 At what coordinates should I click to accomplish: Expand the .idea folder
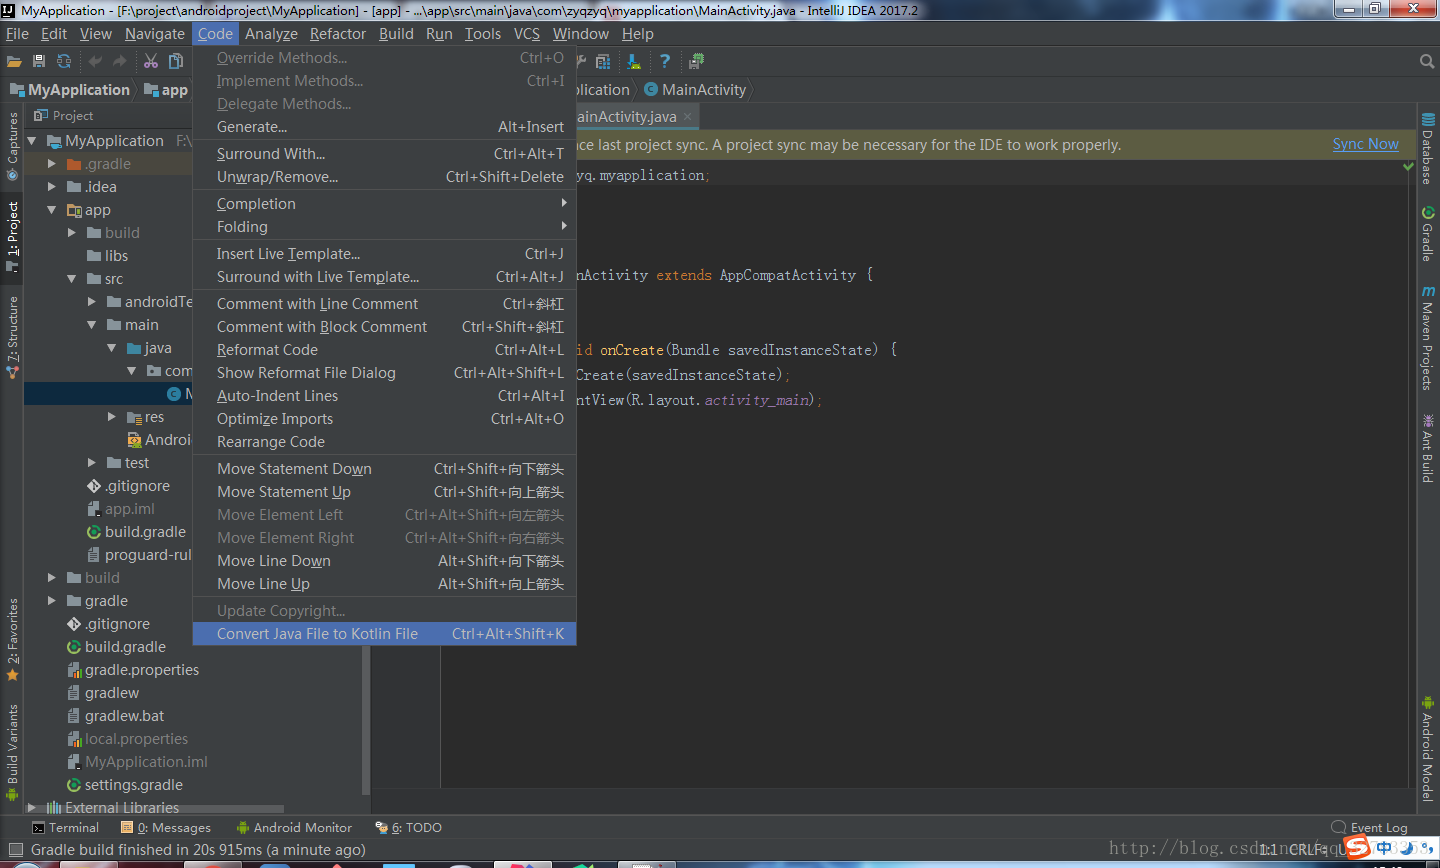(x=52, y=187)
